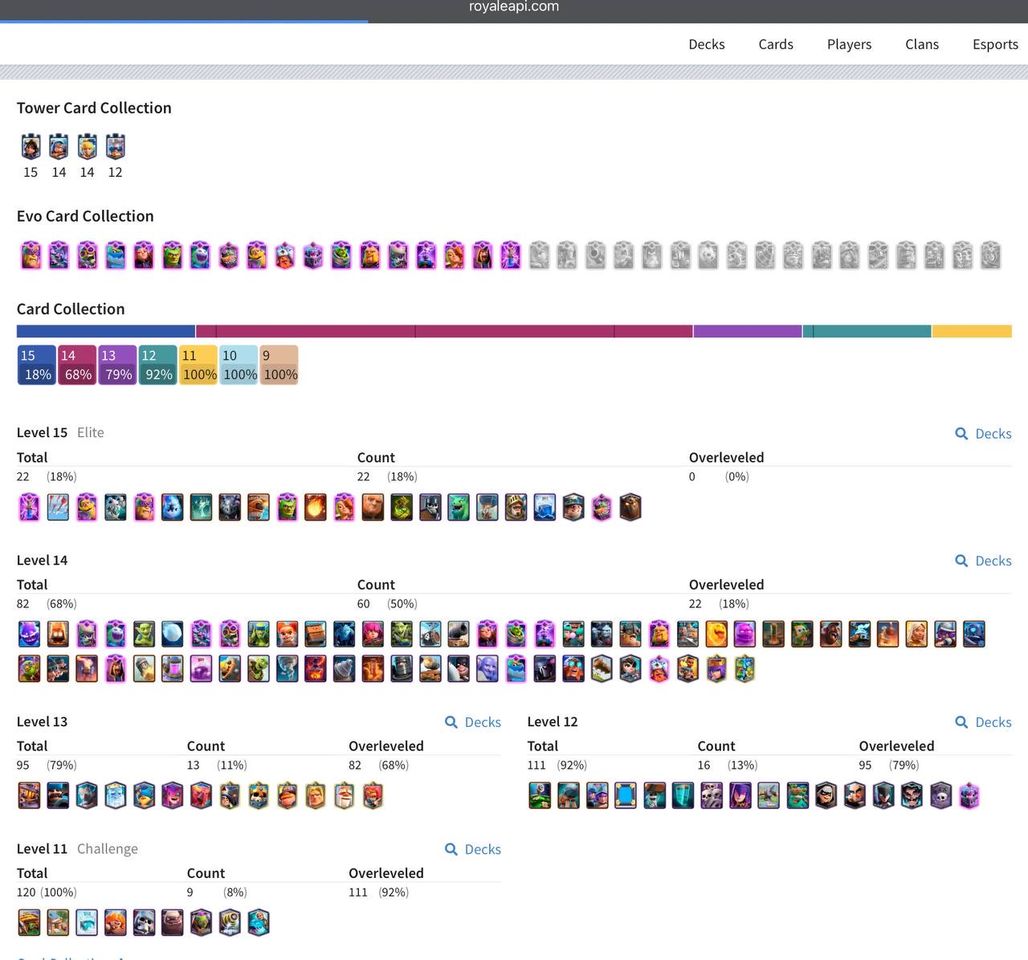
Task: Click the Level 12 Total value 111
Action: (x=536, y=765)
